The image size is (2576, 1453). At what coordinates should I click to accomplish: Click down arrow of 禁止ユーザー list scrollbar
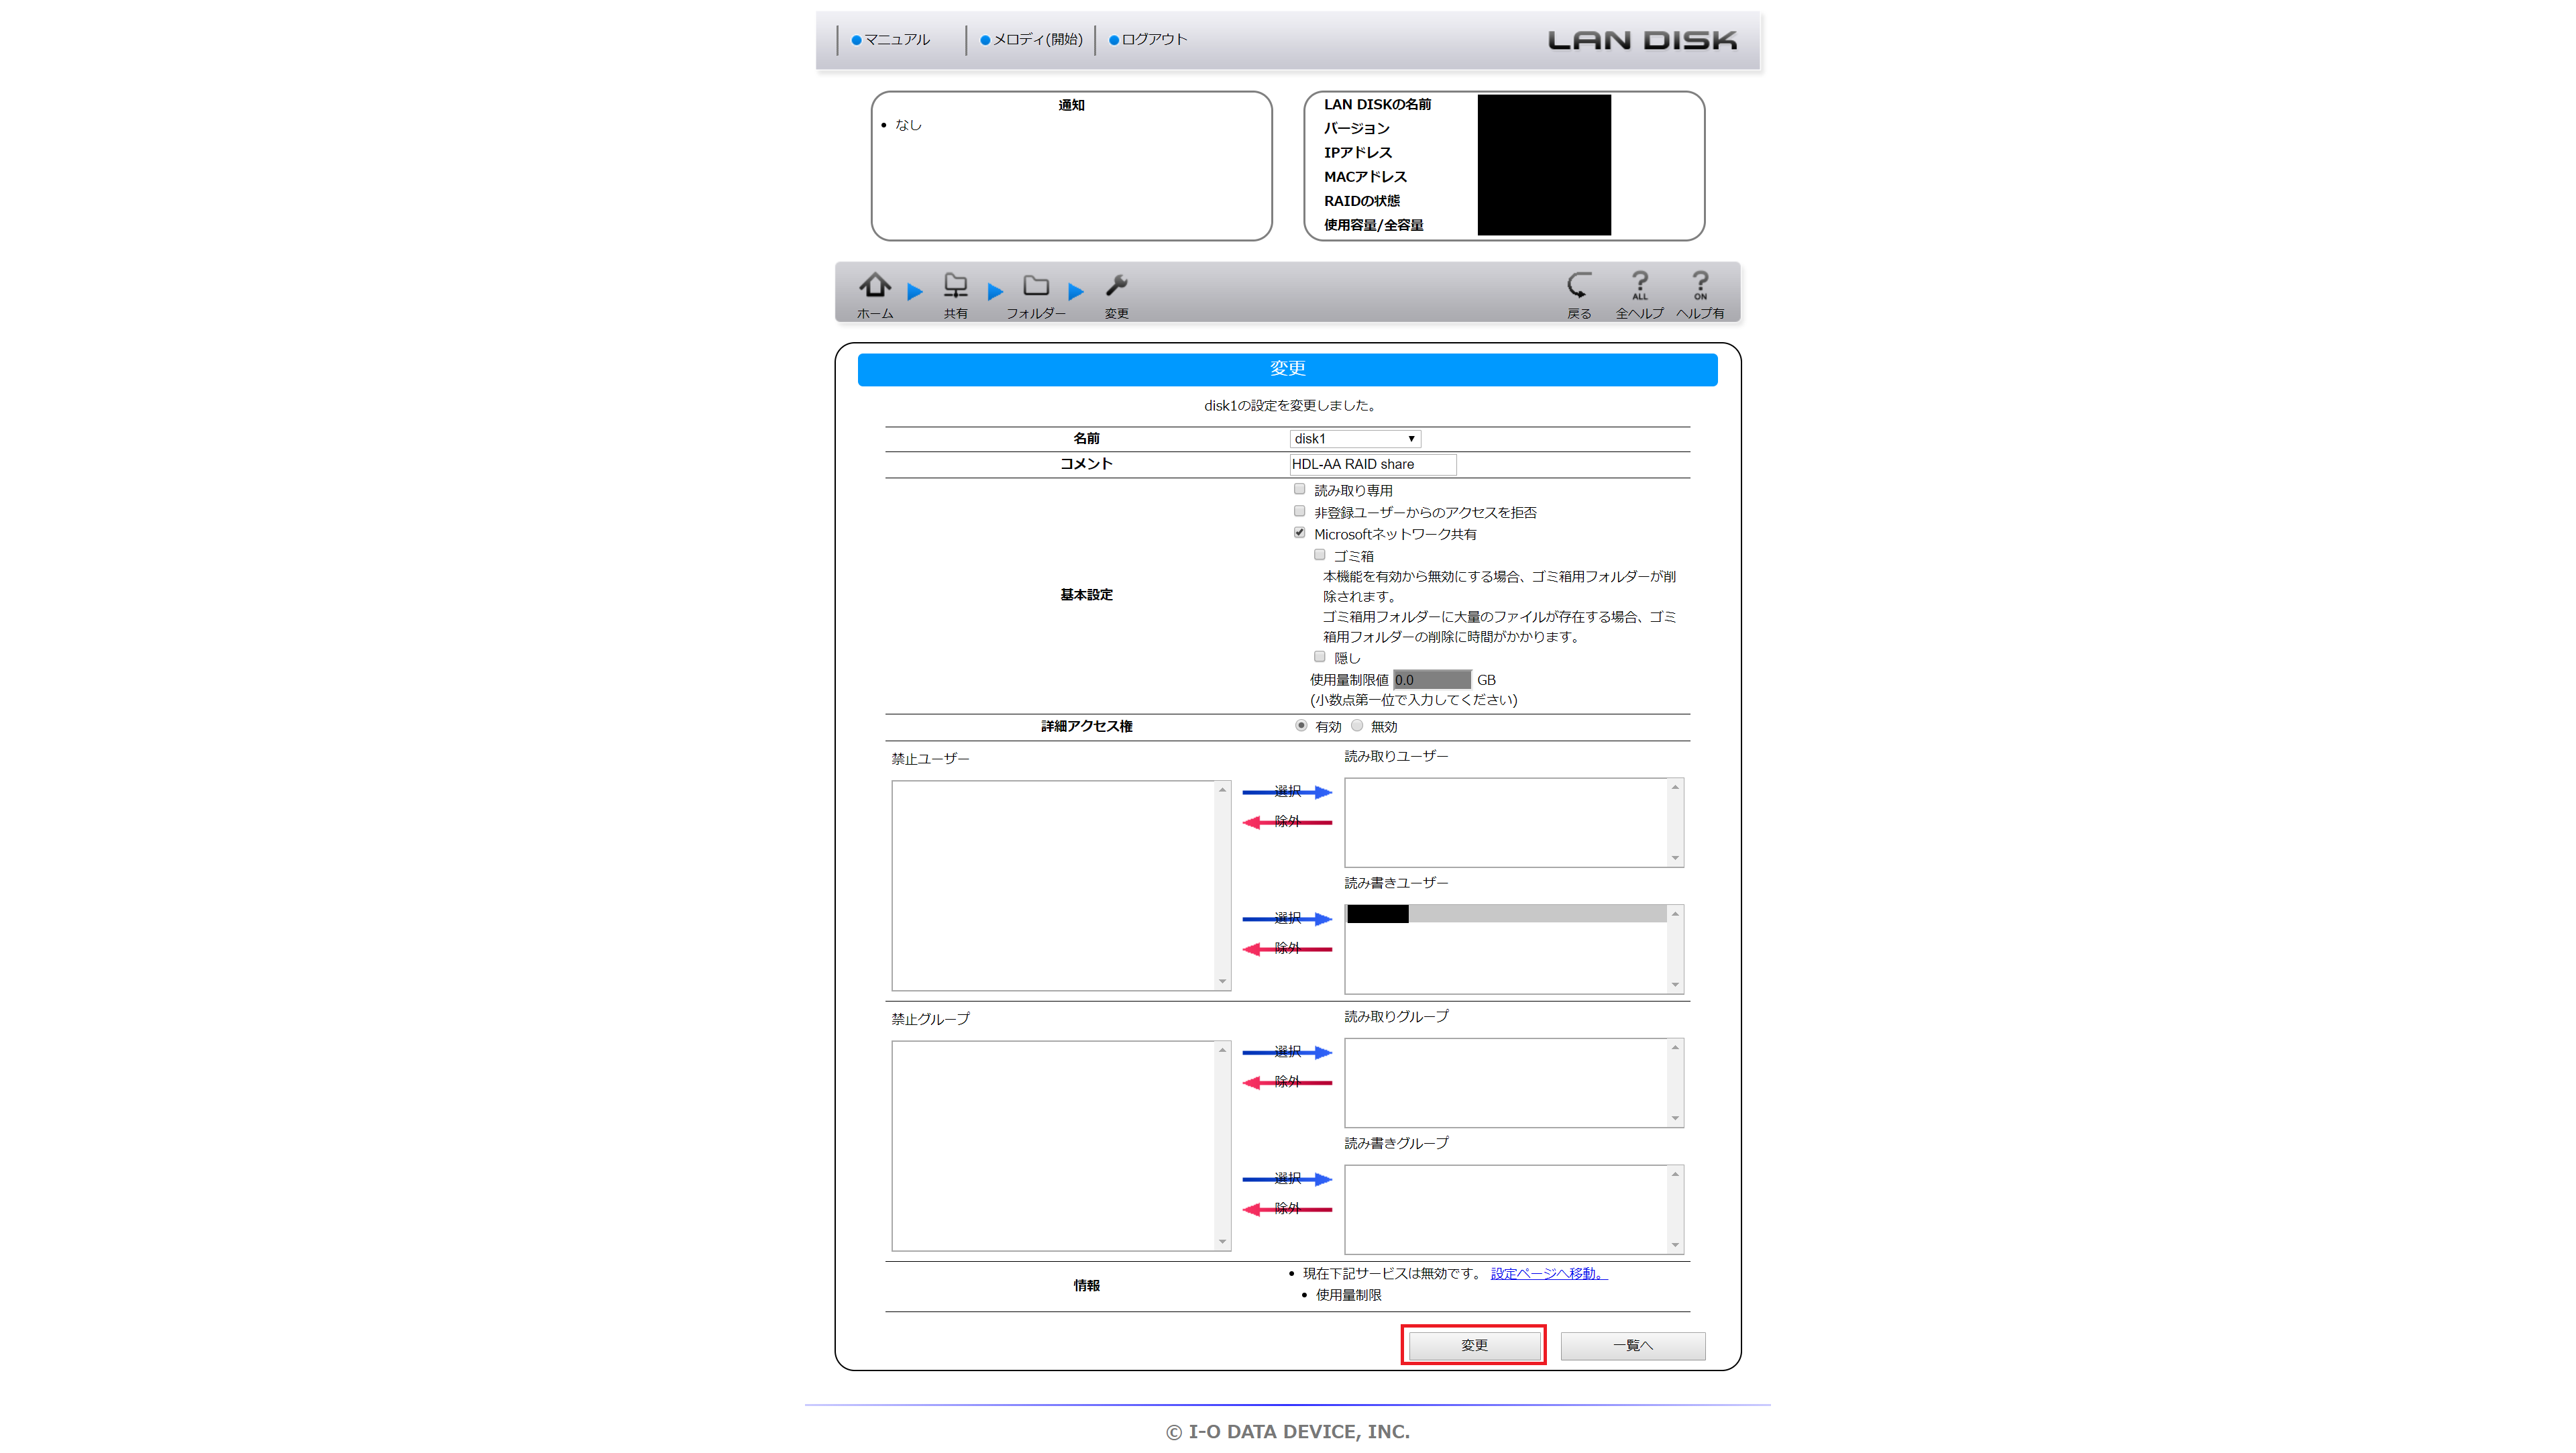(1222, 982)
